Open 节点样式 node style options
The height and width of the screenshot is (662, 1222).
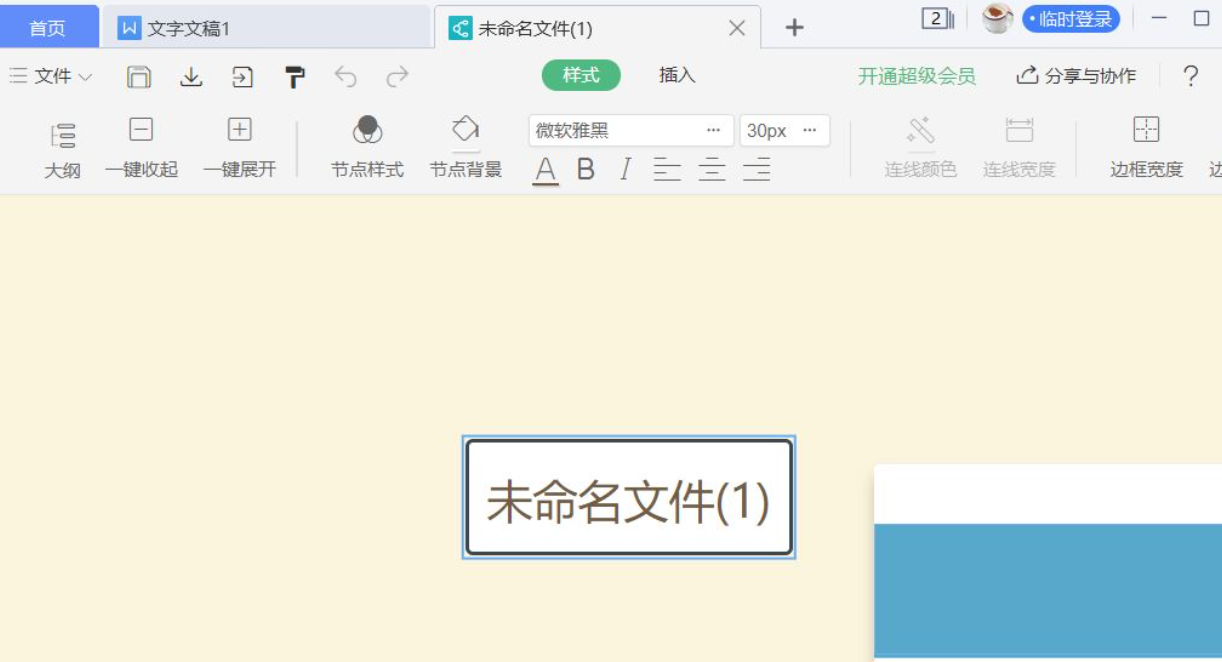point(367,149)
